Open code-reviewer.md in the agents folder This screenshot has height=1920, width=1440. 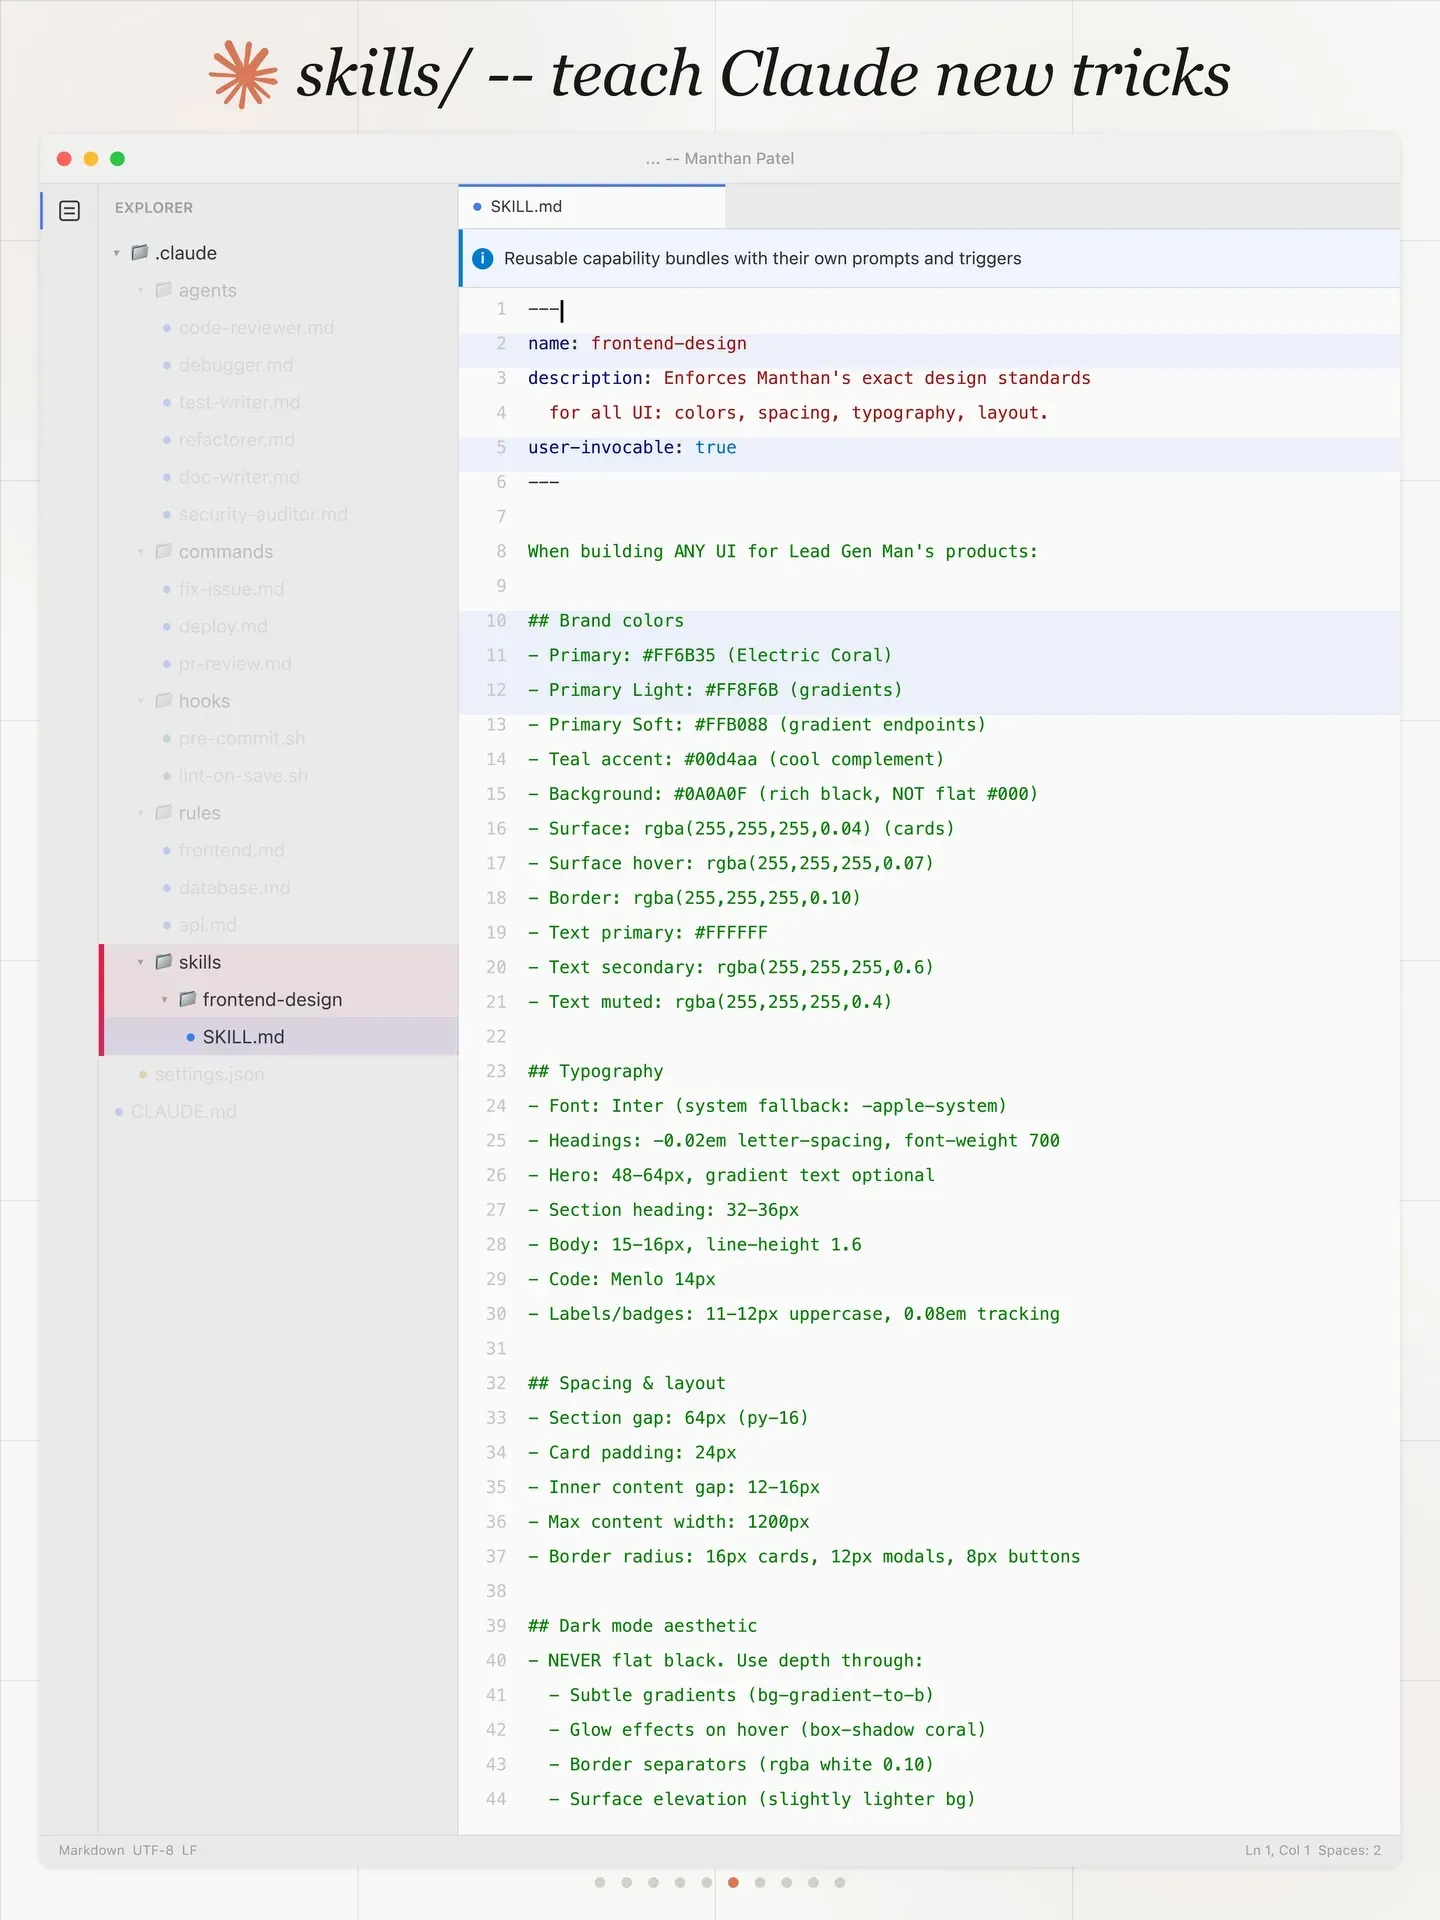(256, 328)
